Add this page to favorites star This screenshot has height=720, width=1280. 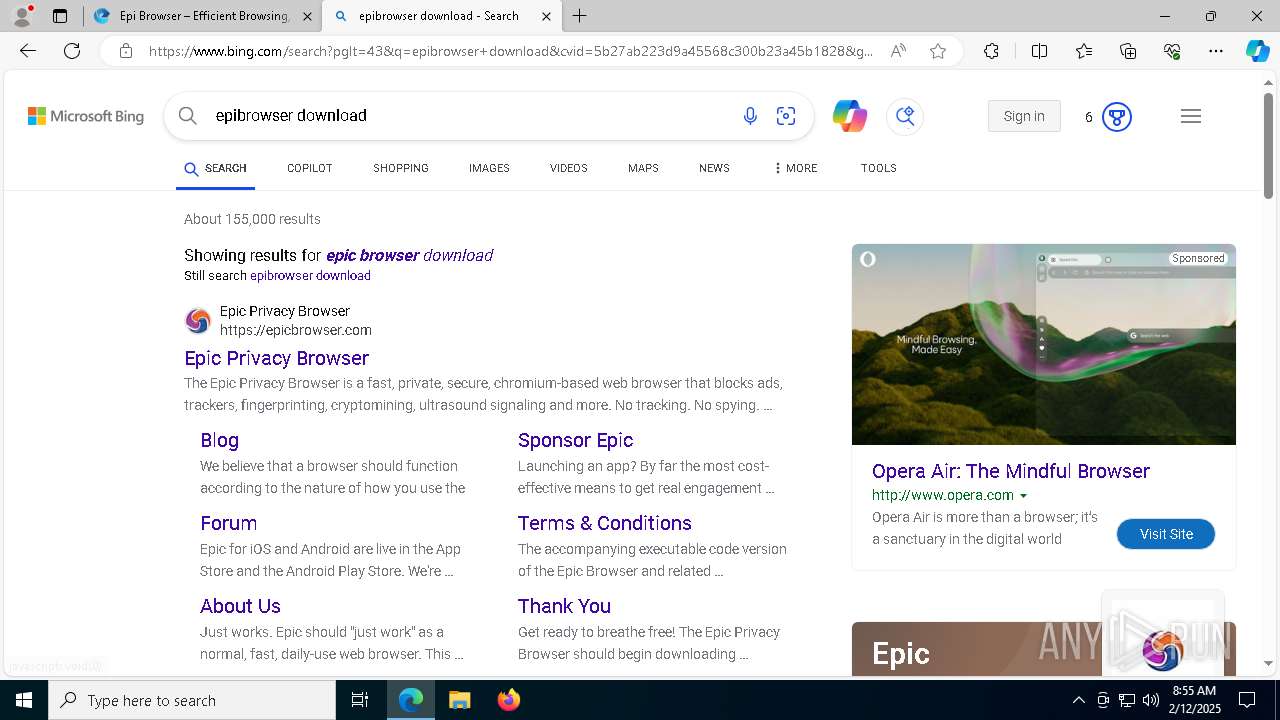point(938,51)
